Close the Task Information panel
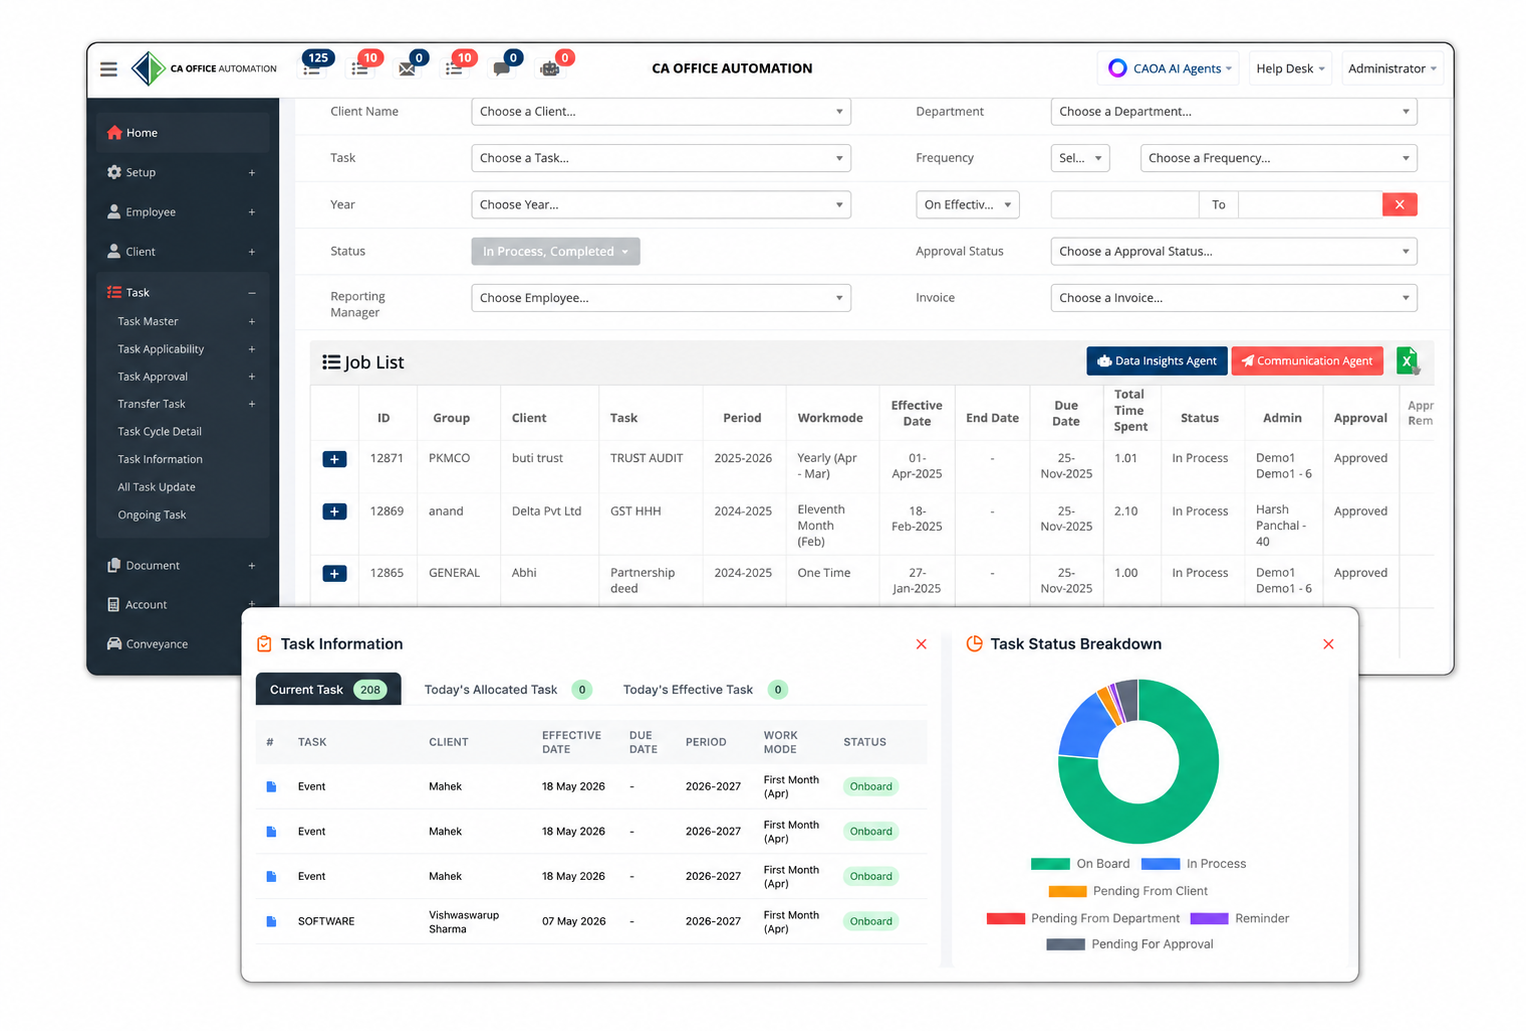The width and height of the screenshot is (1526, 1031). (x=921, y=644)
